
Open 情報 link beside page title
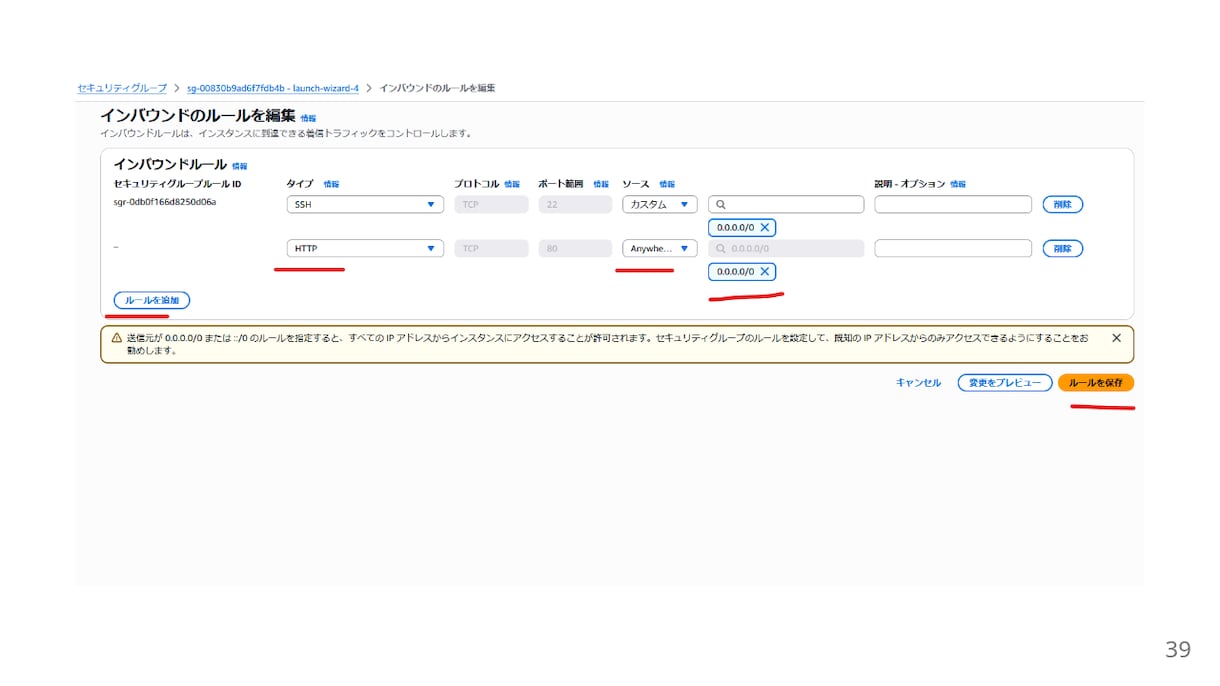[308, 118]
